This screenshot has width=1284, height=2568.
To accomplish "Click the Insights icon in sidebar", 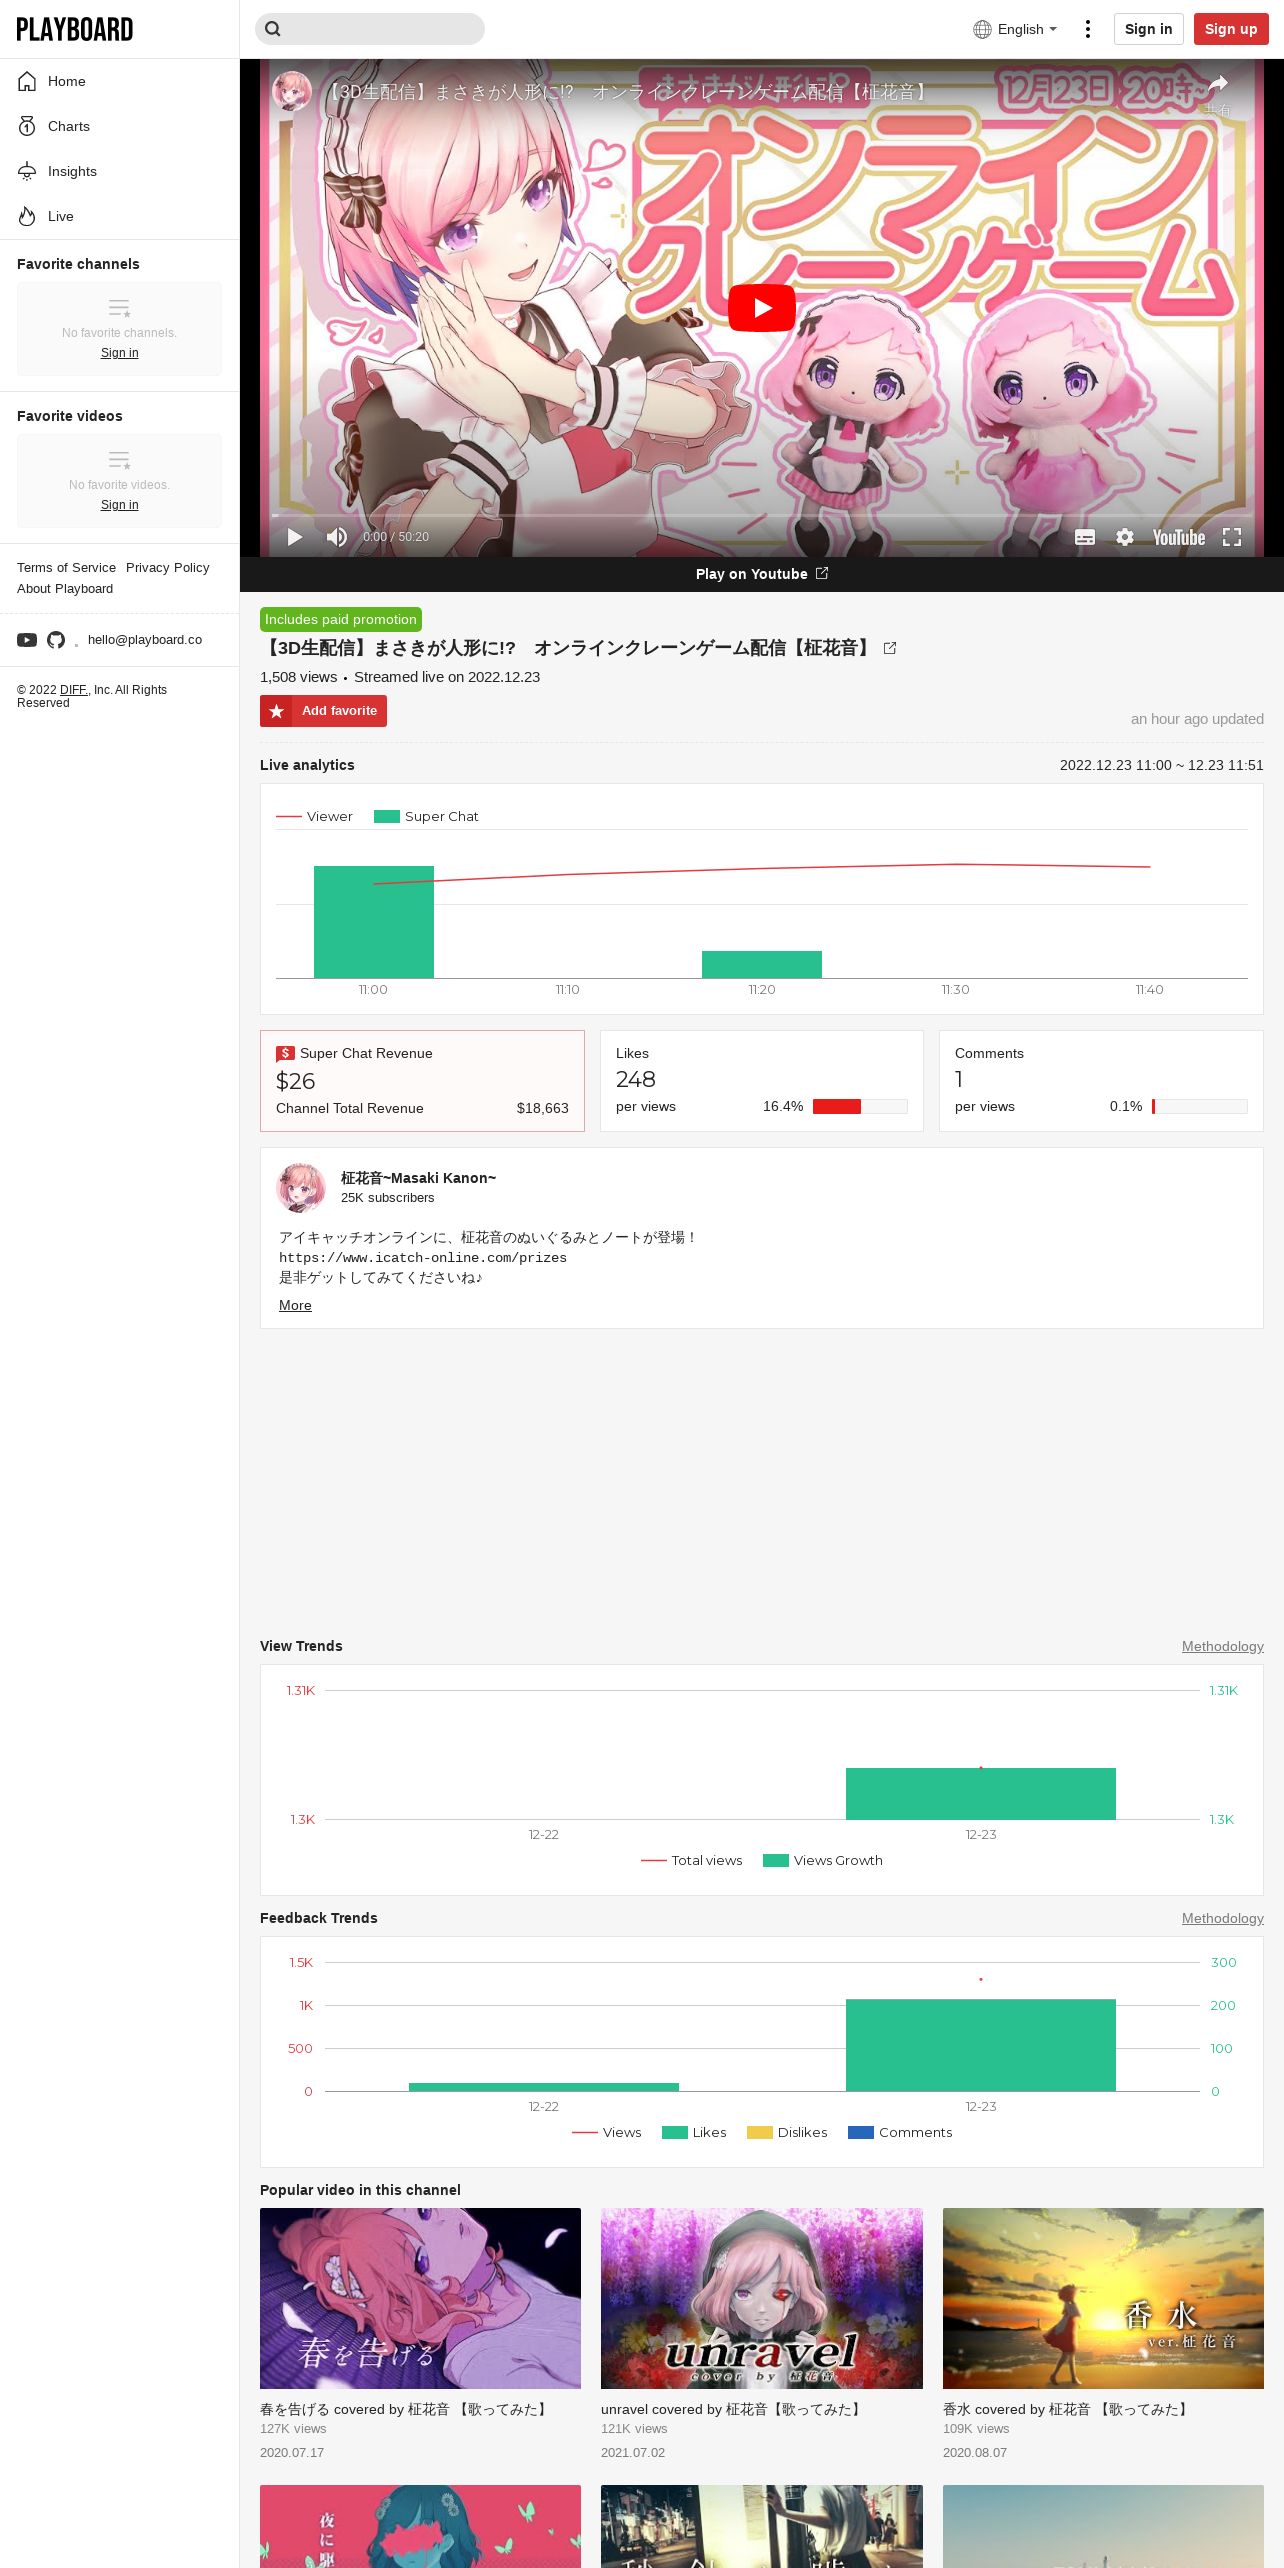I will (27, 171).
